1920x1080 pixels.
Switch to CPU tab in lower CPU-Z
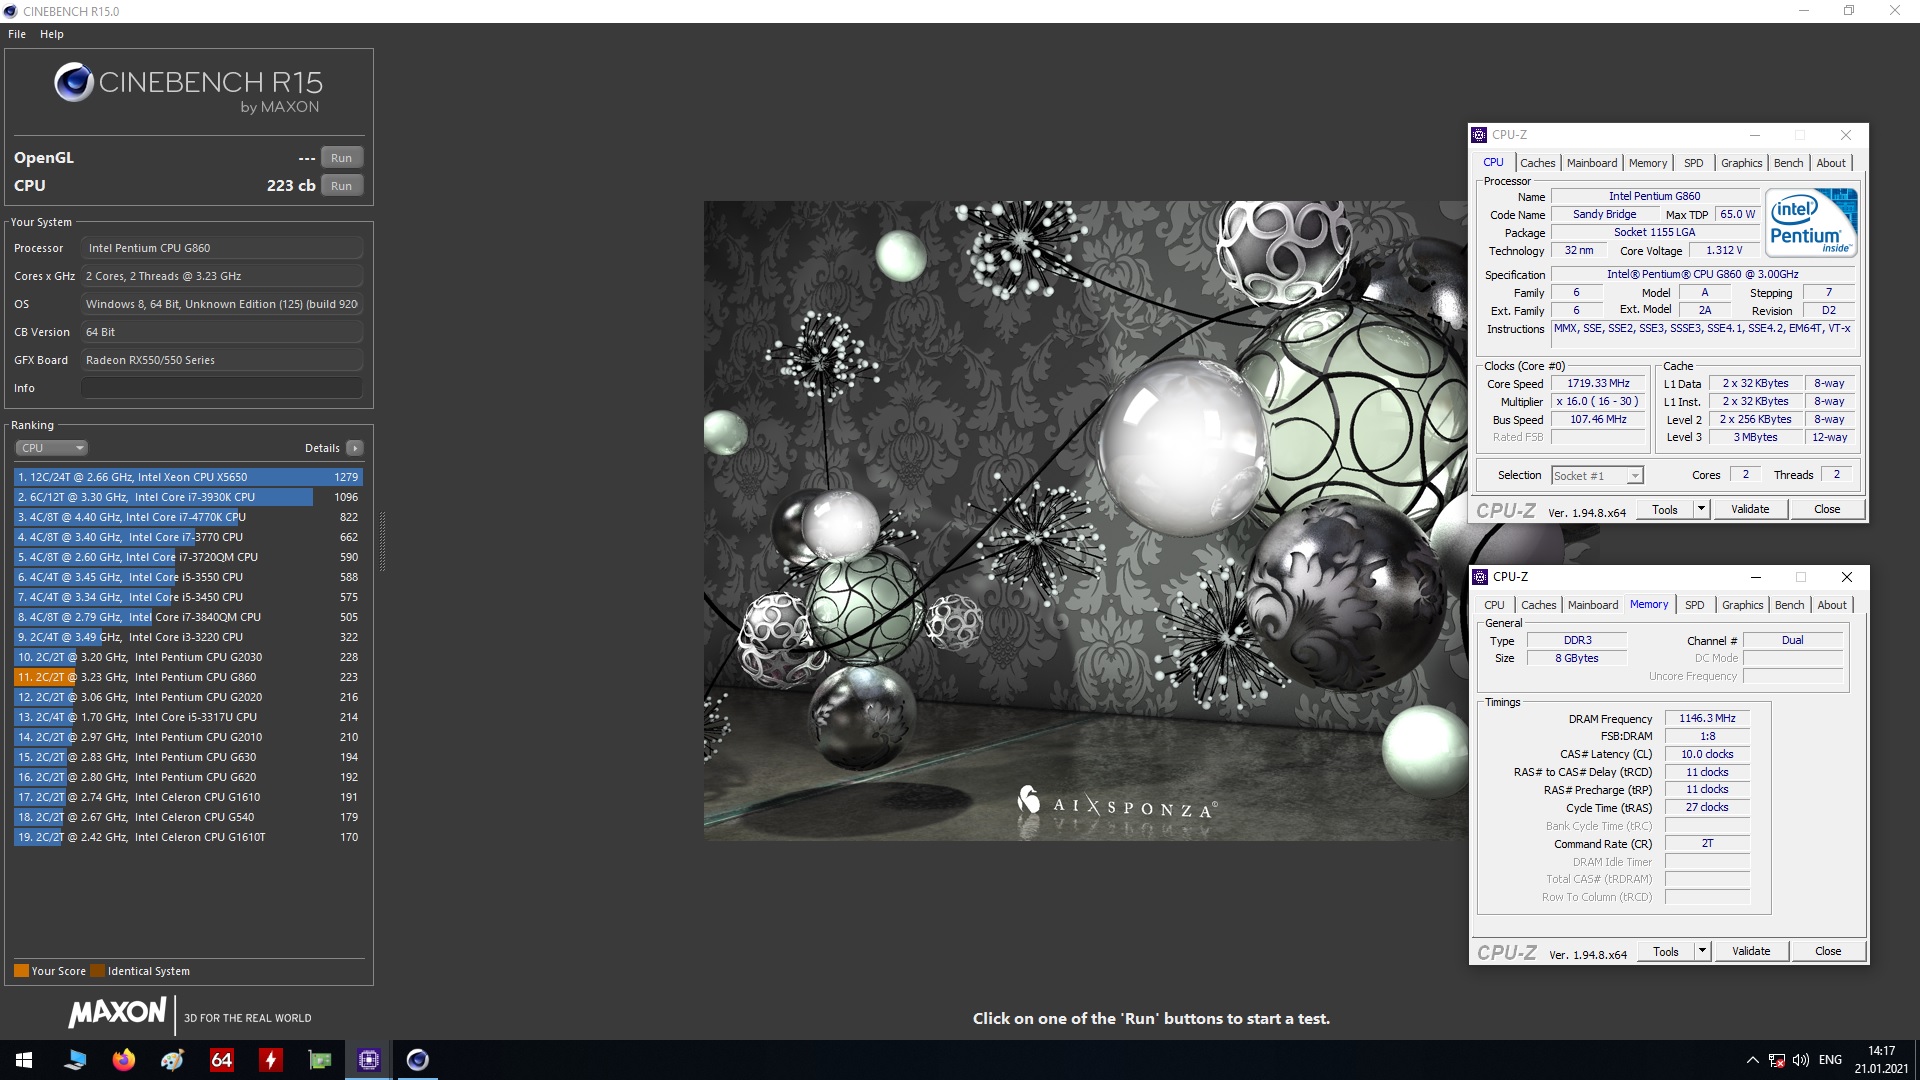(1494, 605)
